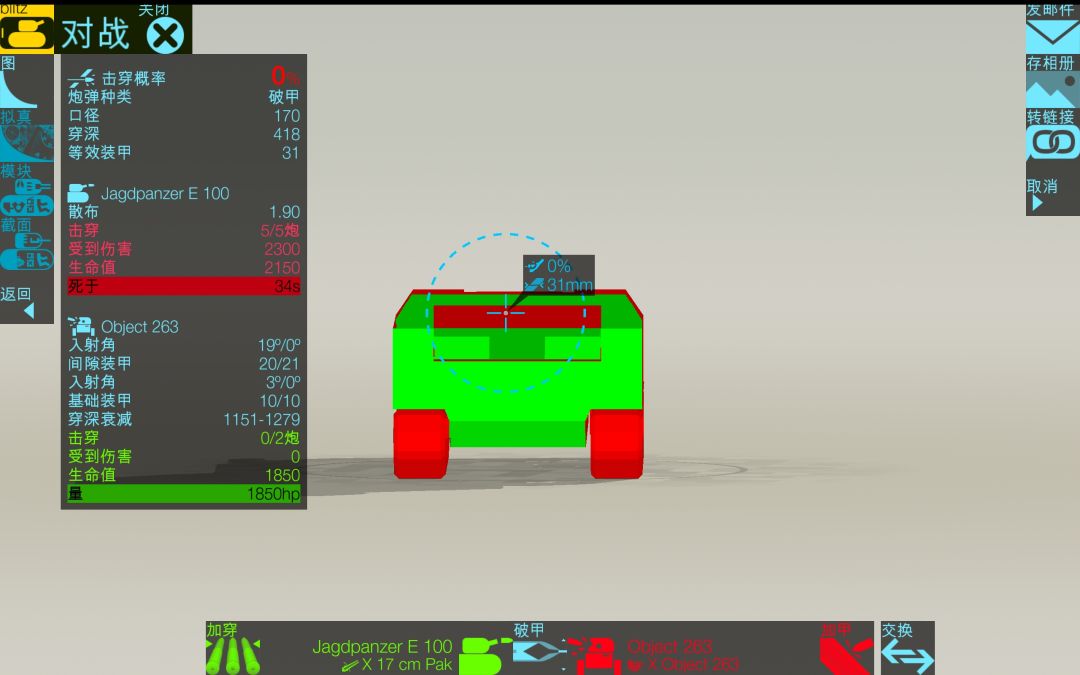Swap tanks with the 交换 arrows
Image resolution: width=1080 pixels, height=675 pixels.
907,656
